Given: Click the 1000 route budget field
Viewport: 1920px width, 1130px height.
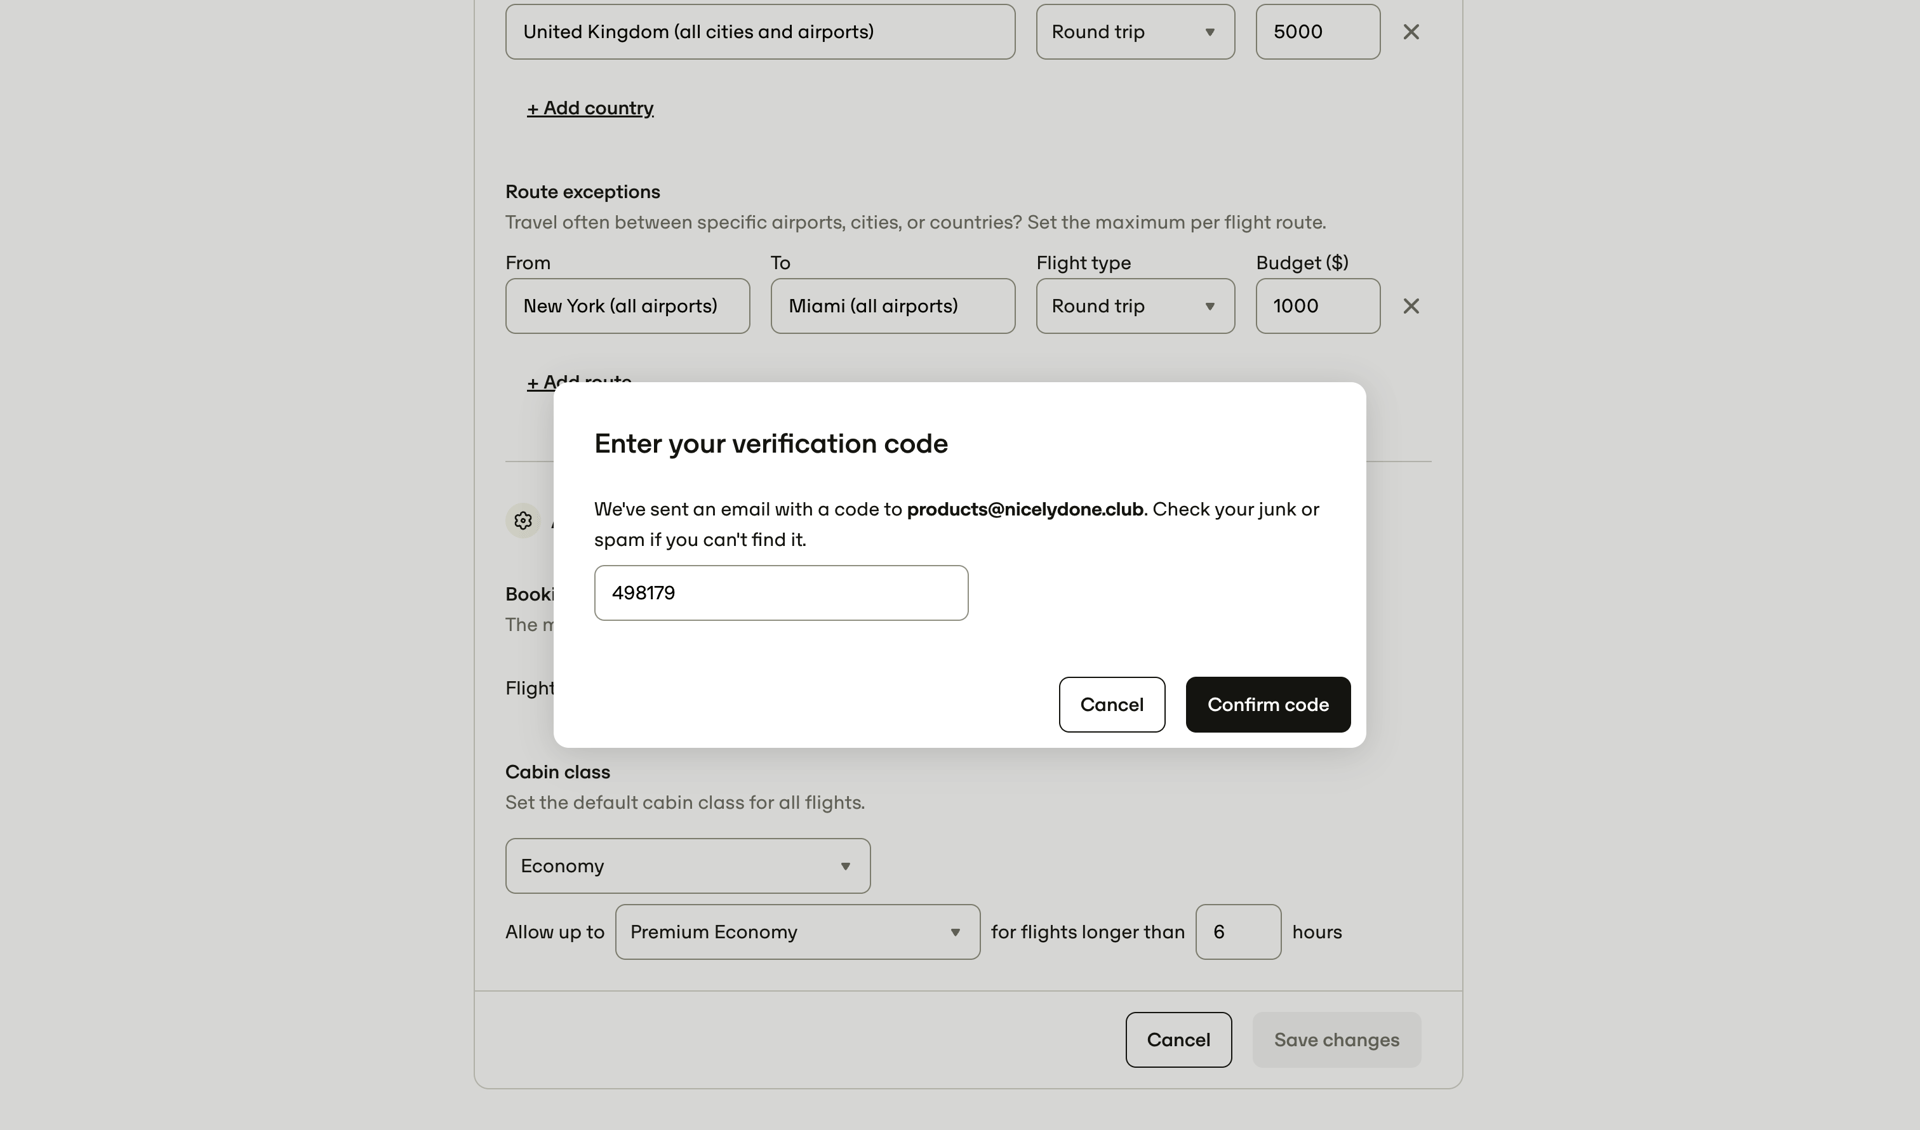Looking at the screenshot, I should [1317, 306].
